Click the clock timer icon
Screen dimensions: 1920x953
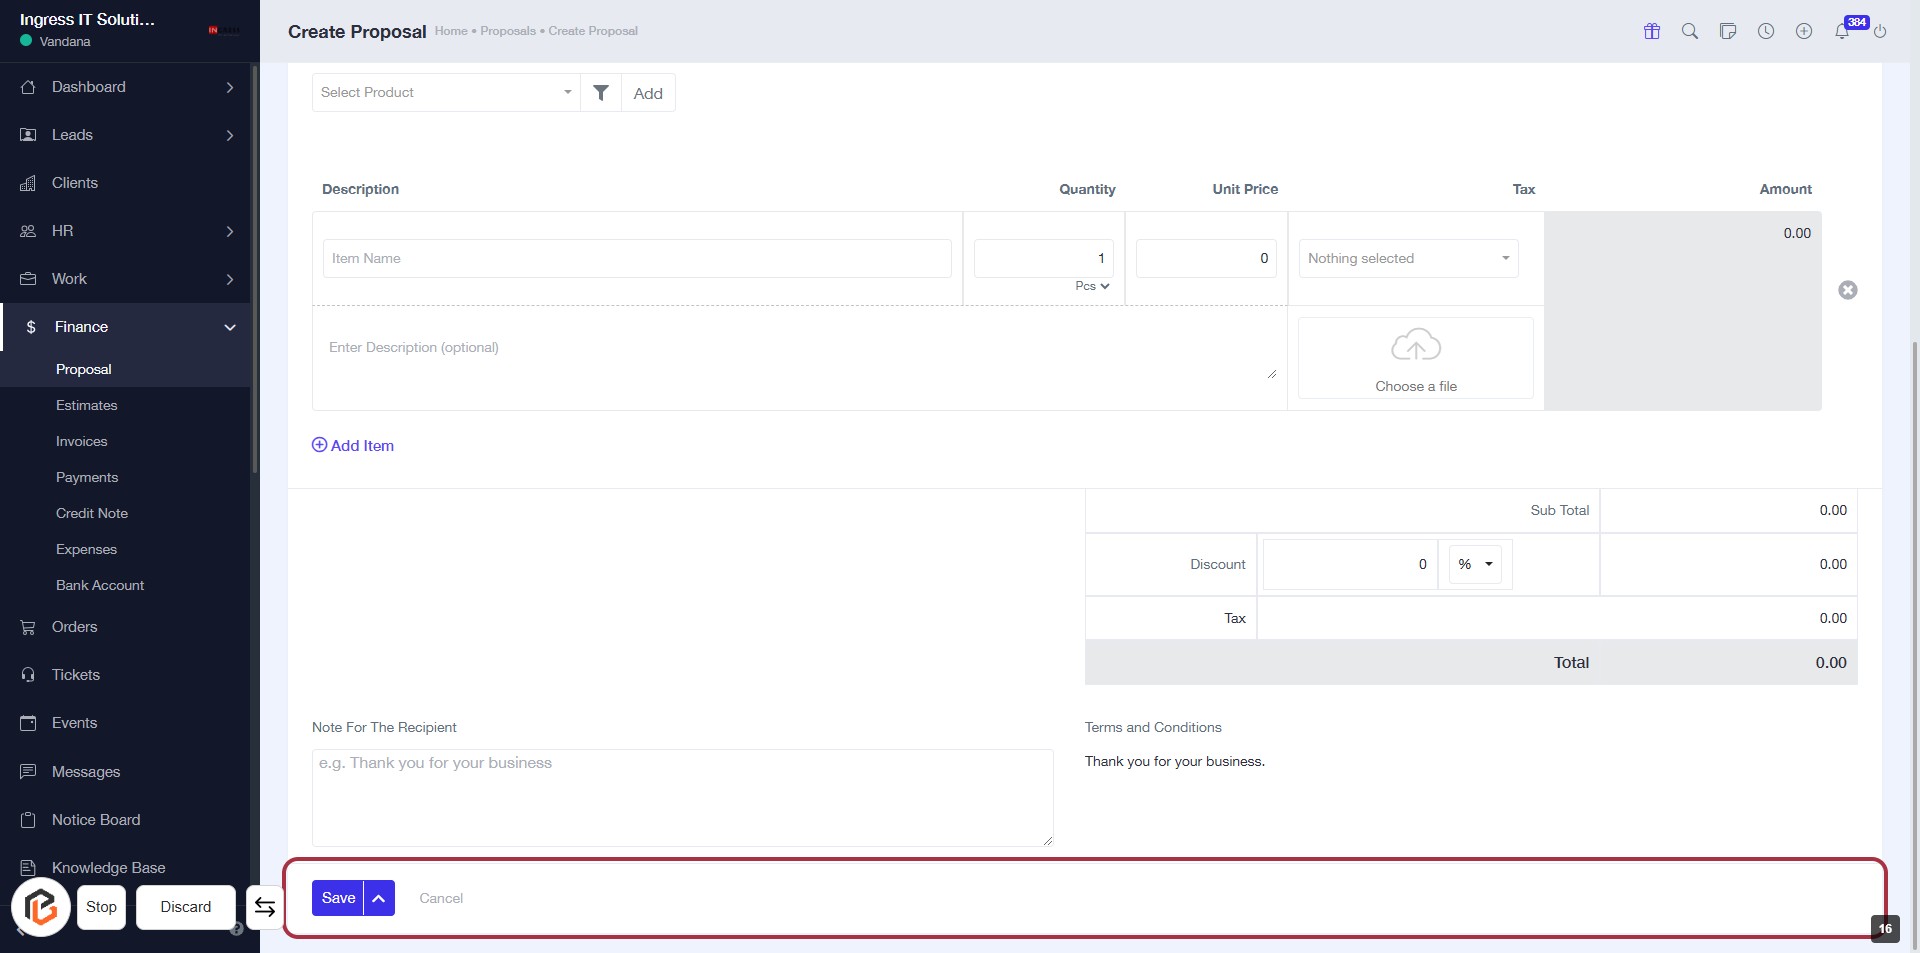point(1766,31)
